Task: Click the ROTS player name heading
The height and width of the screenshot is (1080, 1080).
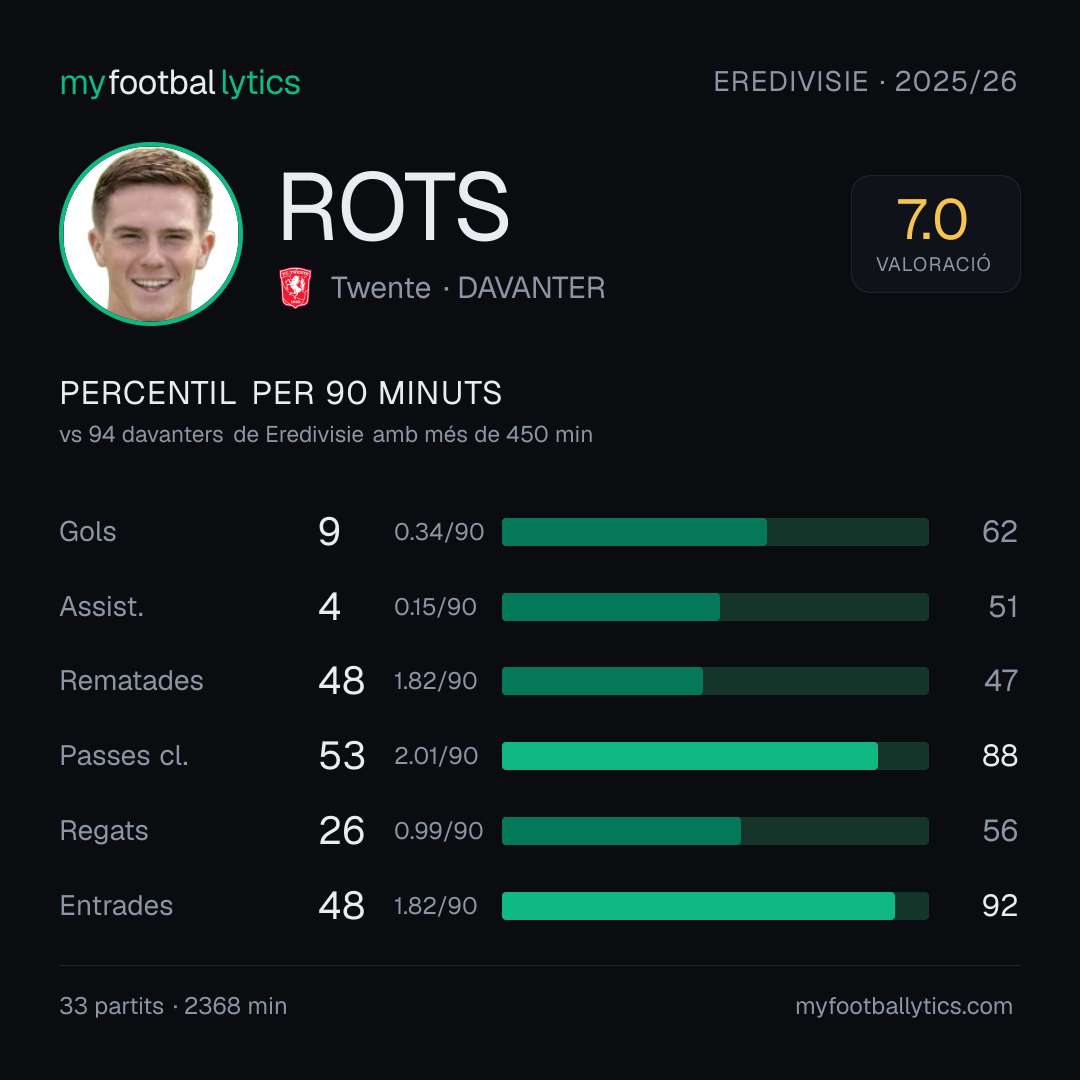Action: pos(393,207)
